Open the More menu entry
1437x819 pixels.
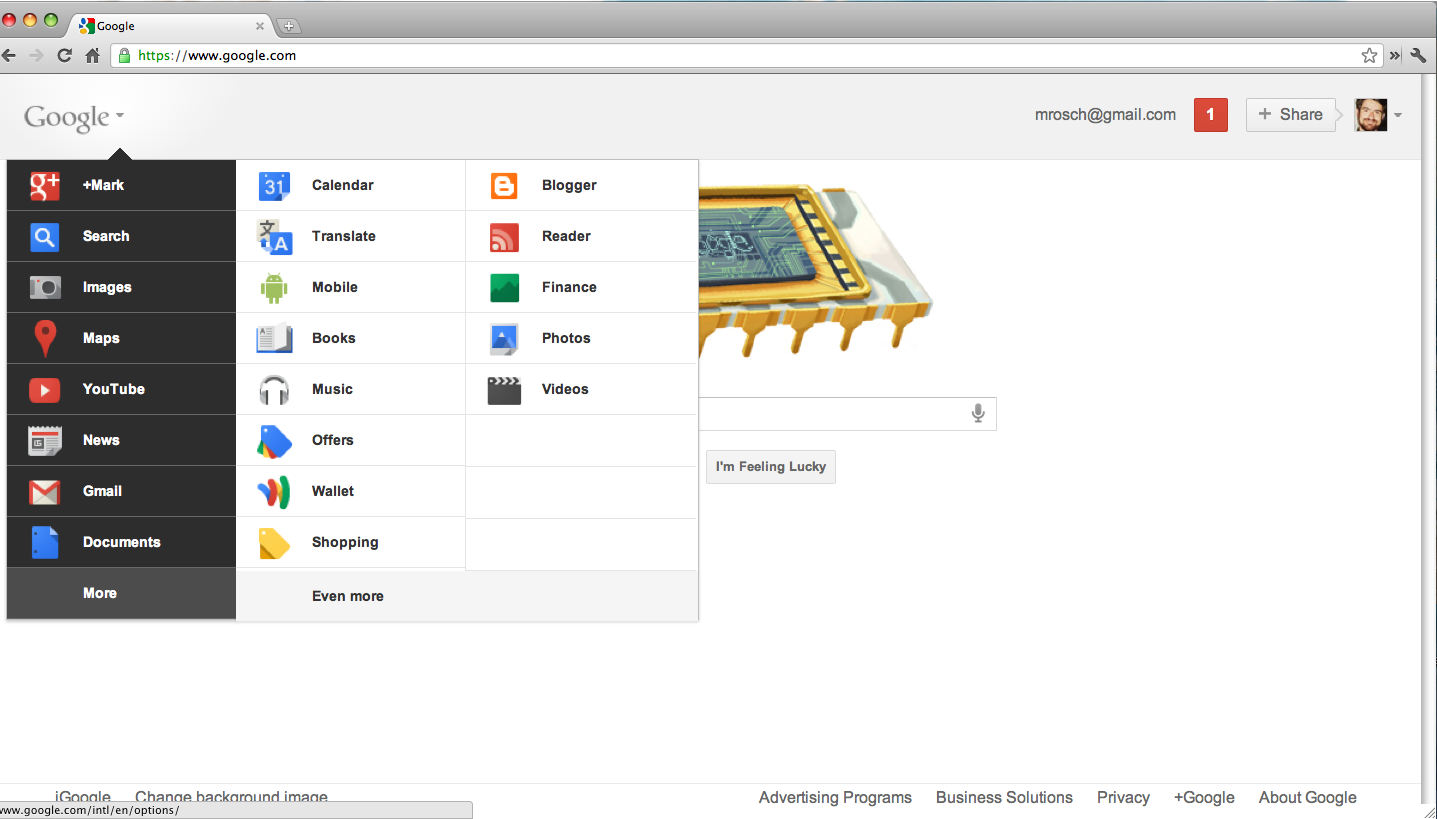[x=121, y=593]
